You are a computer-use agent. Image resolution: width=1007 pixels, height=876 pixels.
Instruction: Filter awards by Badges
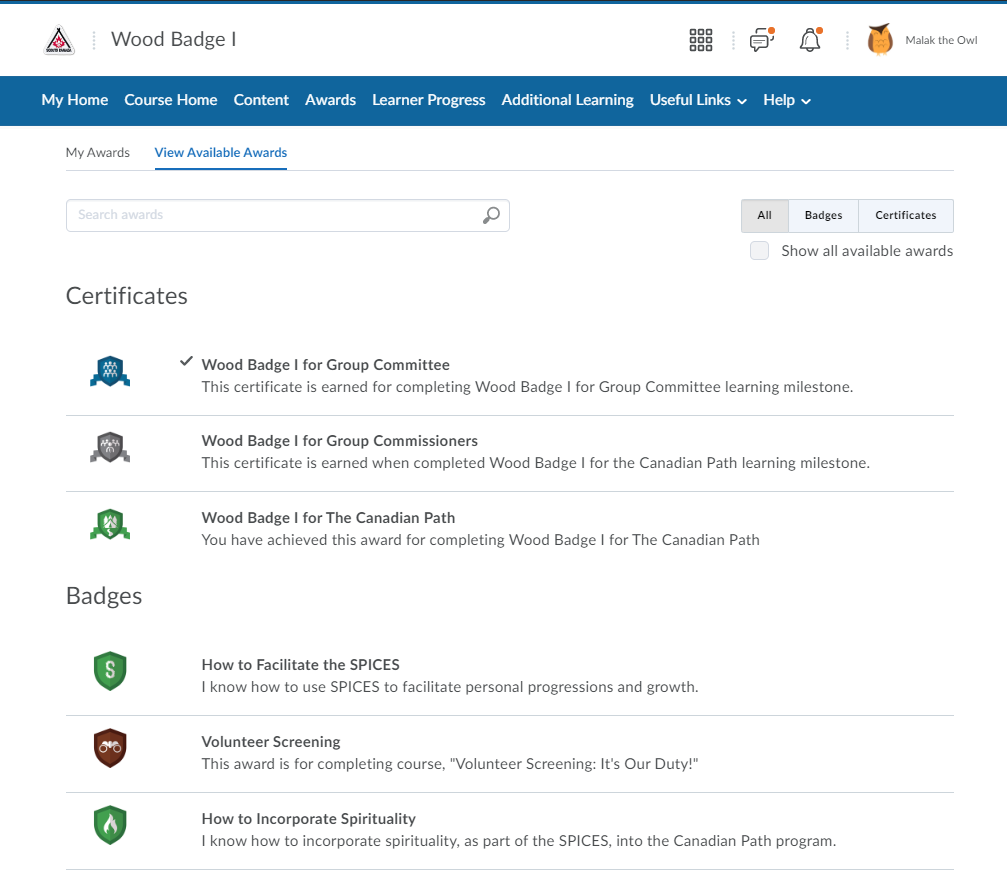point(823,216)
